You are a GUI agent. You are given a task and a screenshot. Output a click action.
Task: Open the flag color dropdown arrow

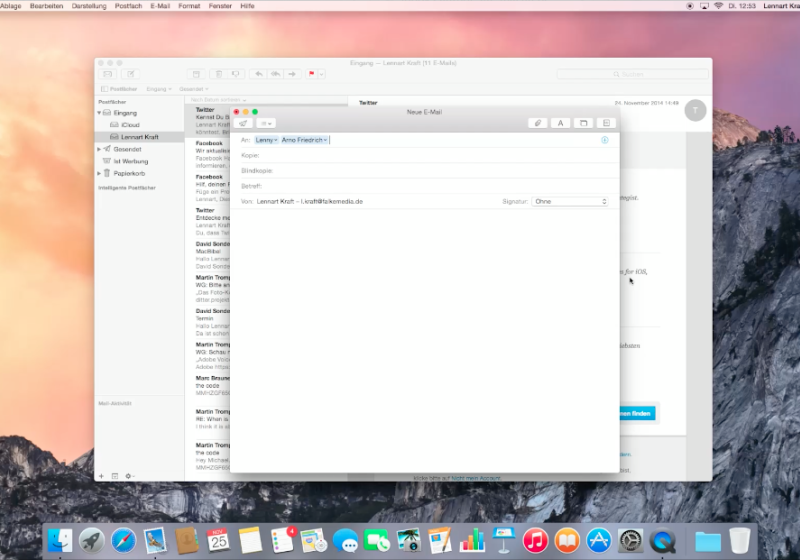(x=321, y=74)
